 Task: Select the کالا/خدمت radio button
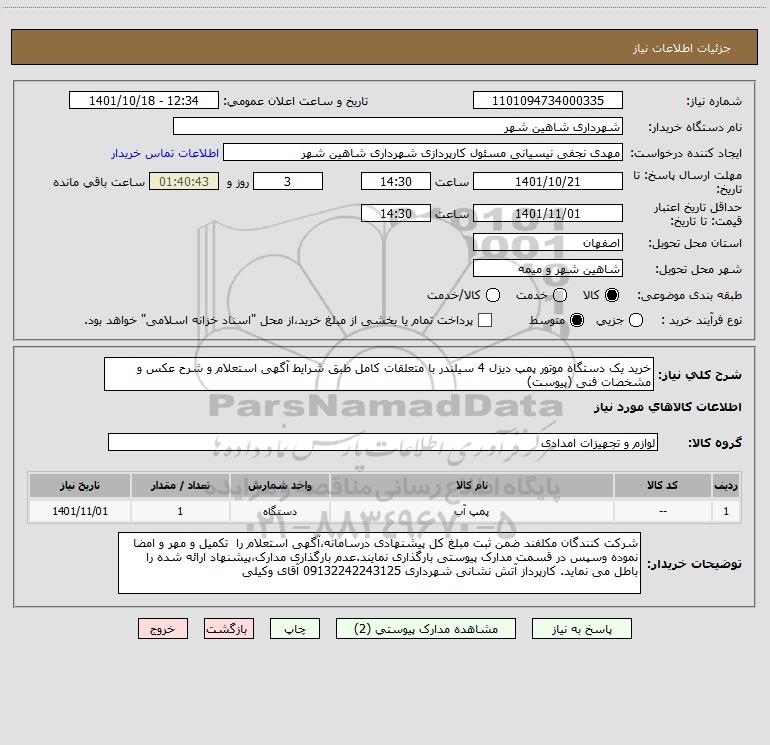(x=493, y=295)
